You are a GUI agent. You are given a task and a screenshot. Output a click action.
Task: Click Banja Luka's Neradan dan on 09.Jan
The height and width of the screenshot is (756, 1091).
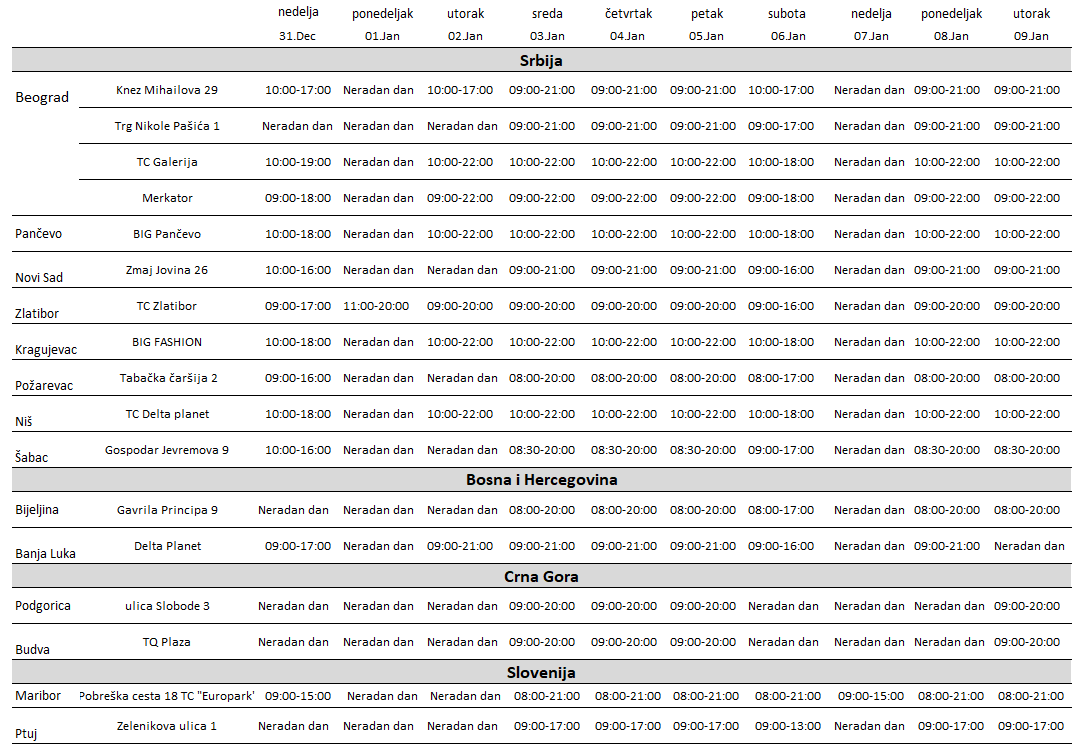(x=1029, y=546)
